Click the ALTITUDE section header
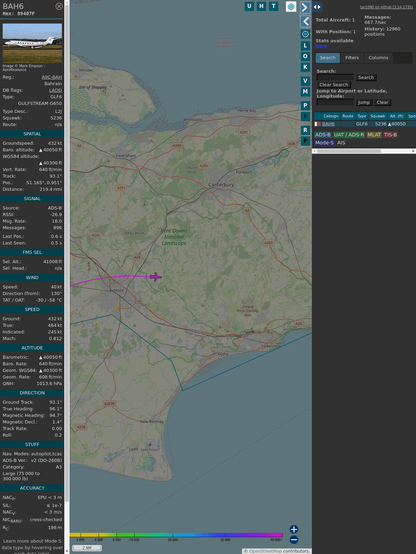Screen dimensions: 416x554 click(32, 348)
